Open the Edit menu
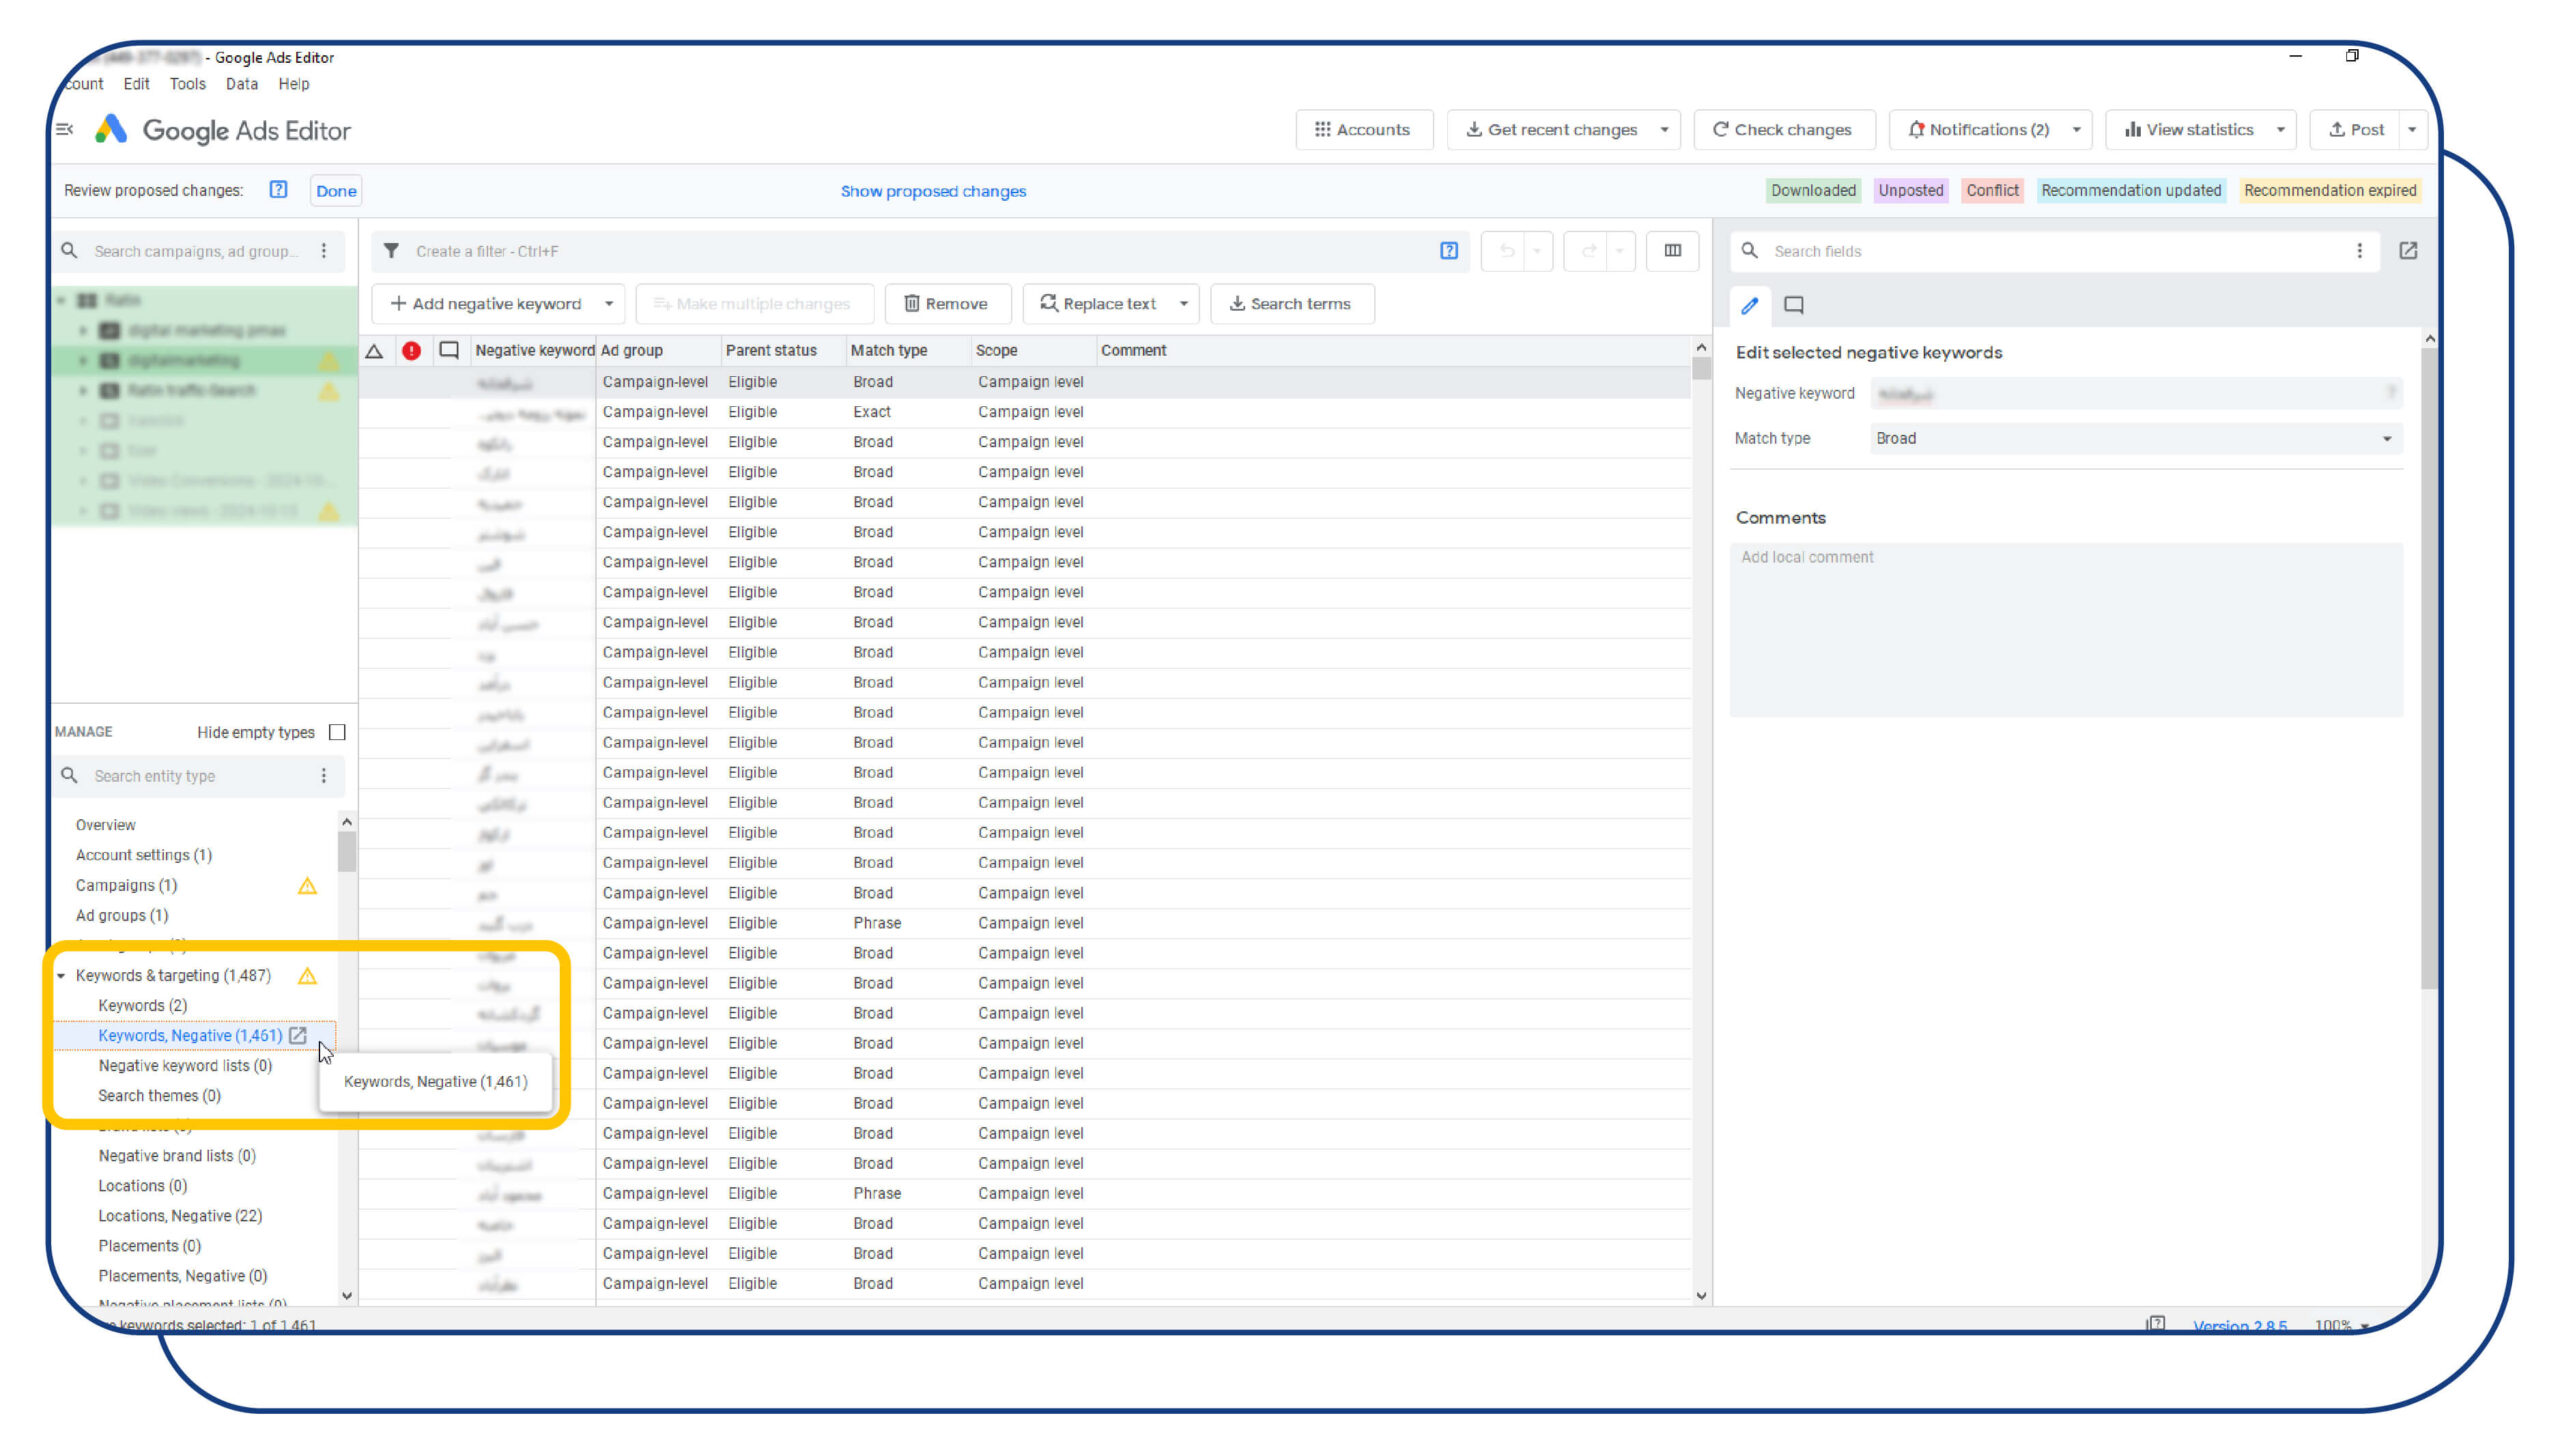 point(136,84)
